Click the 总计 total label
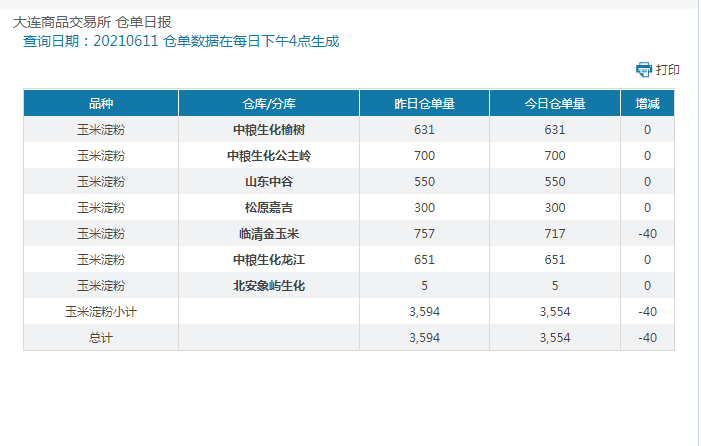Screen dimensions: 701x446 coord(101,337)
